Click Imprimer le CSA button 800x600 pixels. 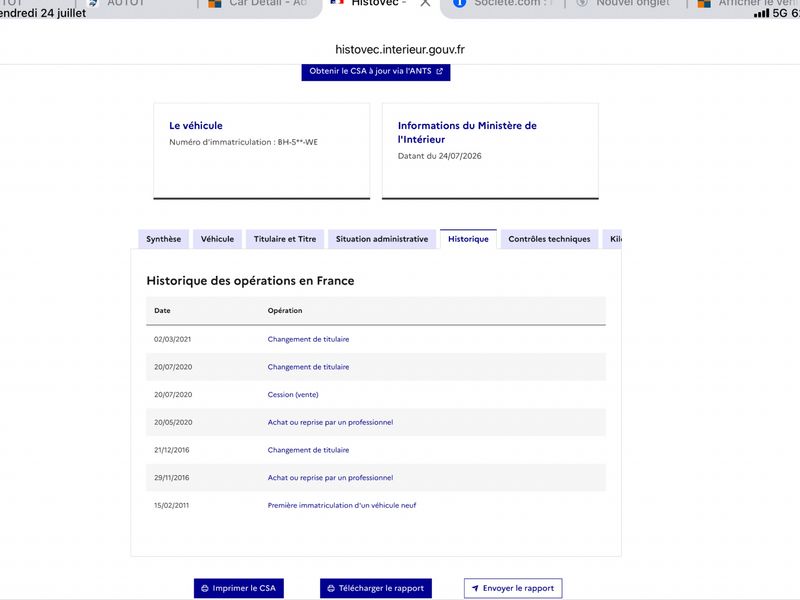click(x=239, y=588)
